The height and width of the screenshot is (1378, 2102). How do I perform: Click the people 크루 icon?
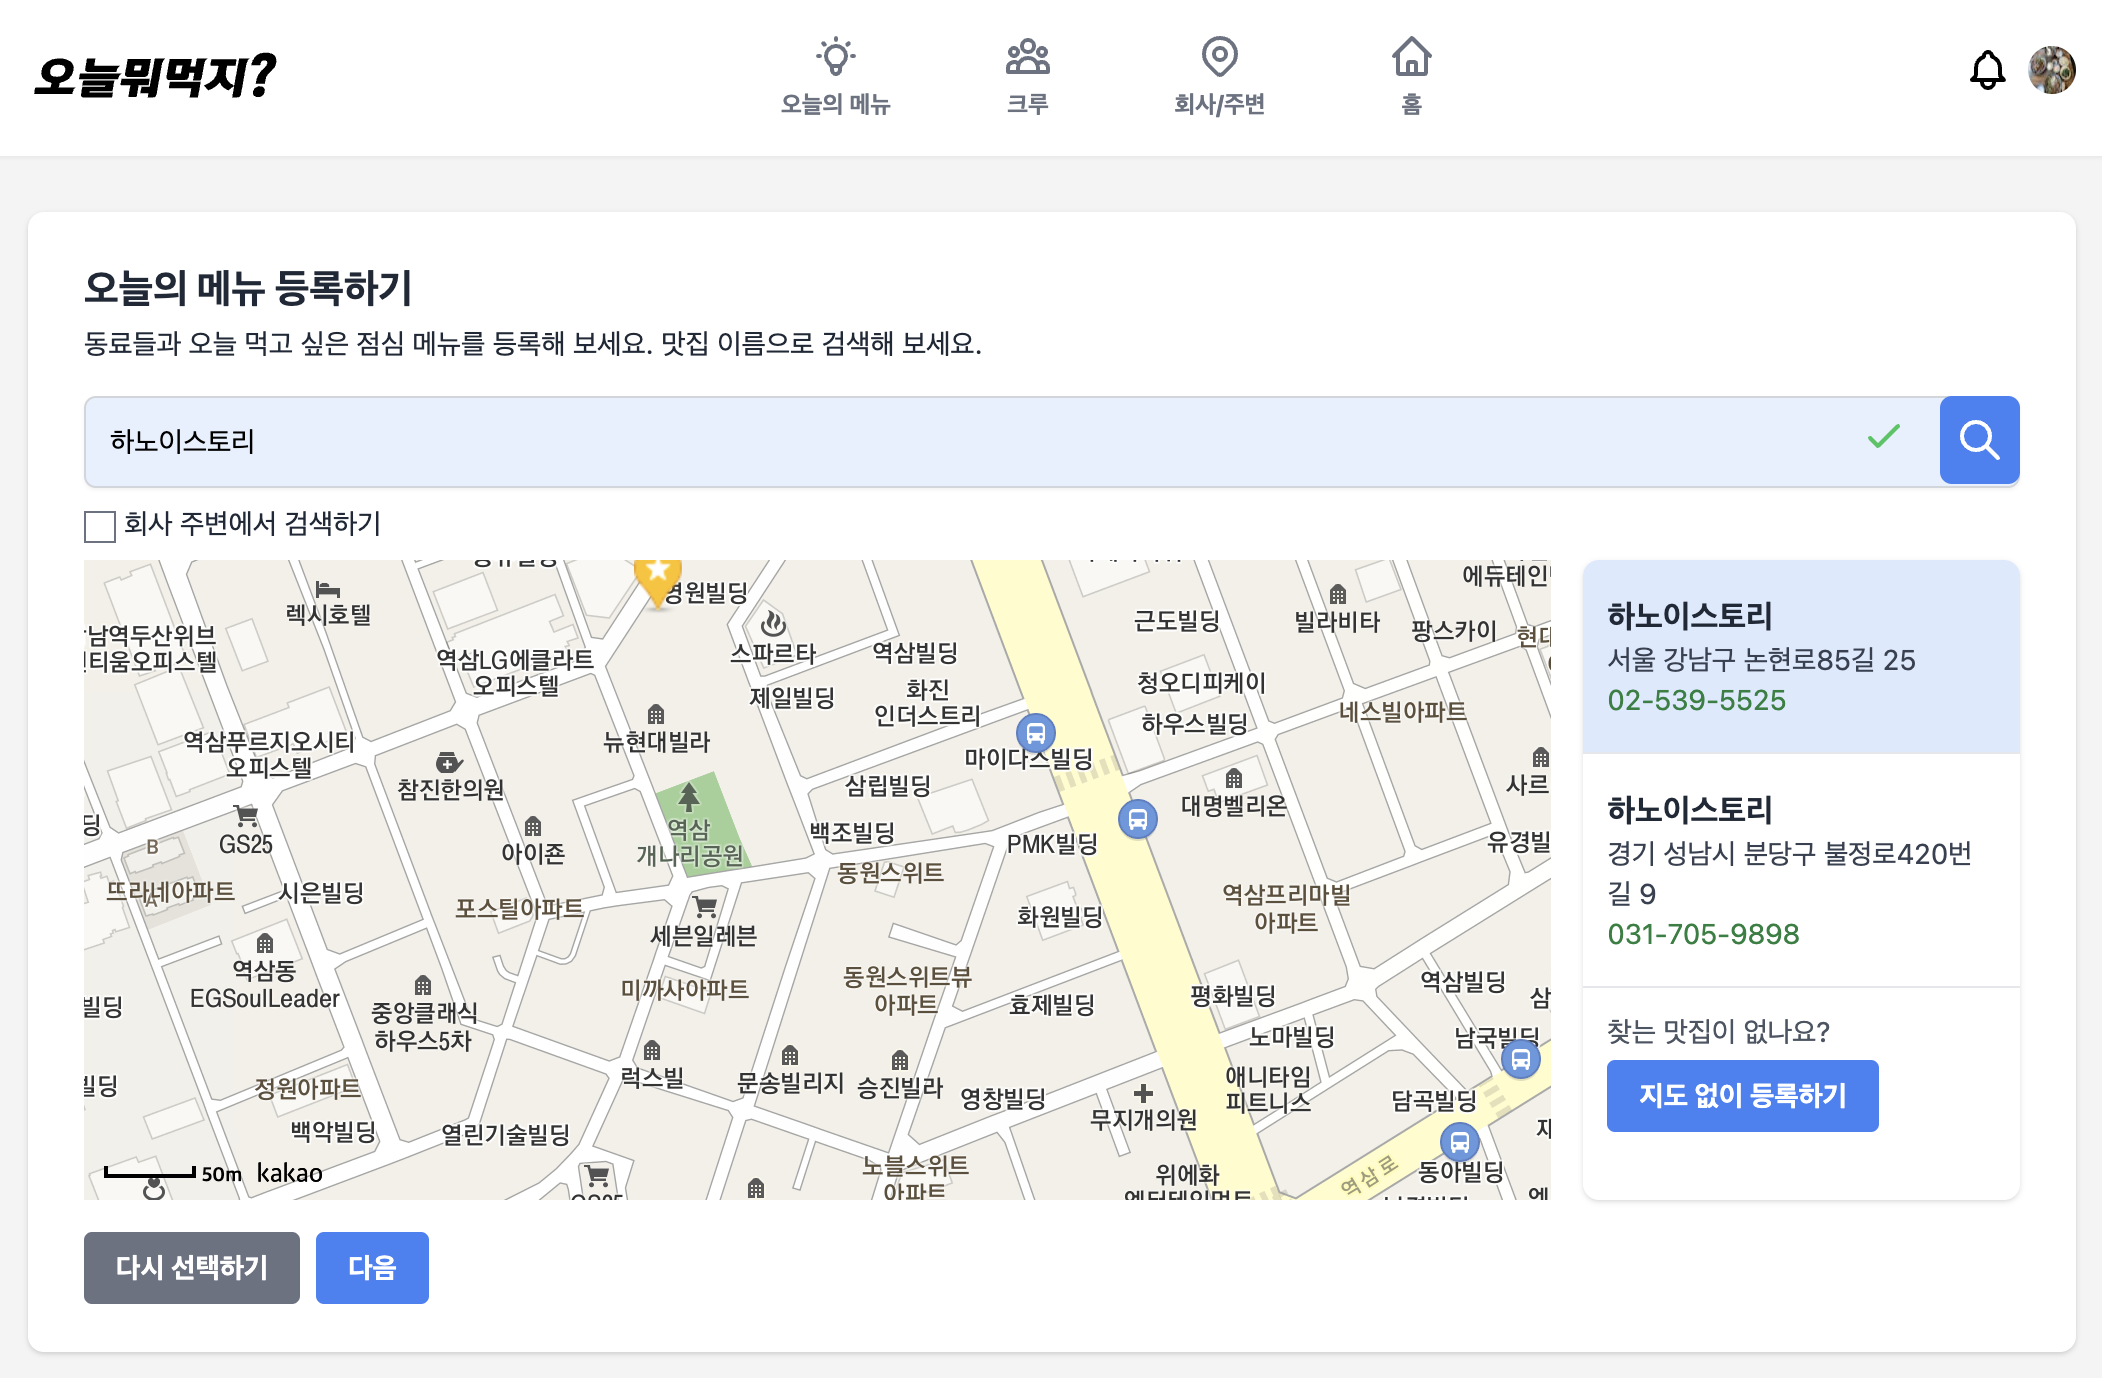(1027, 57)
